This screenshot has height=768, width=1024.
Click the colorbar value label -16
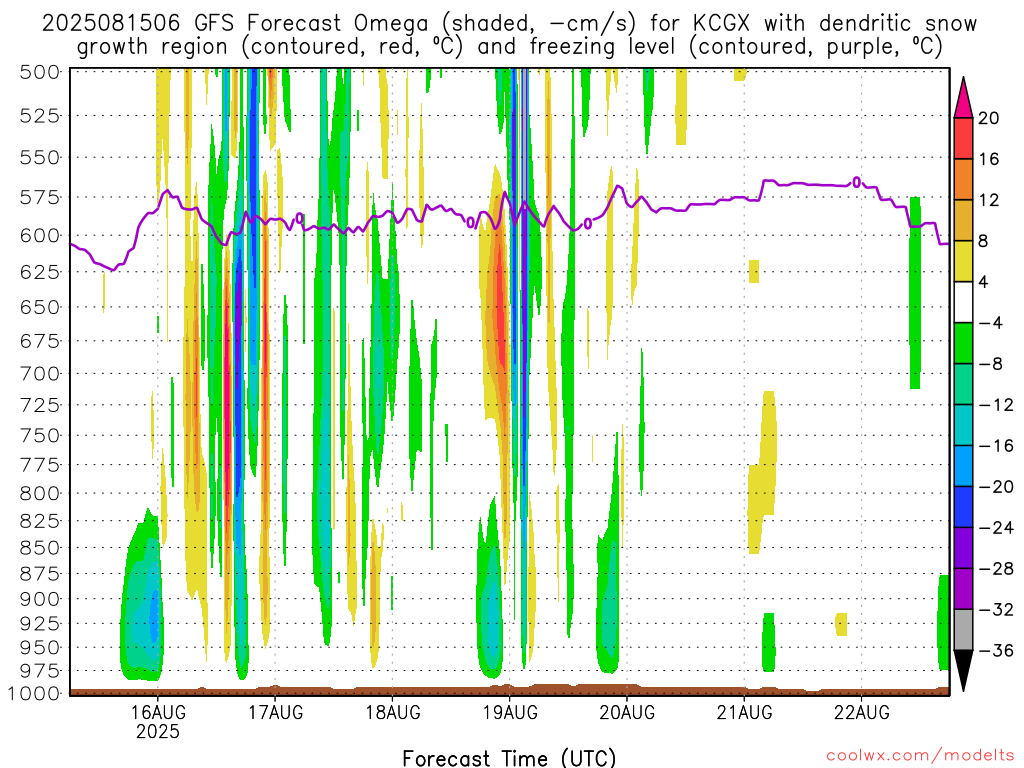point(997,446)
